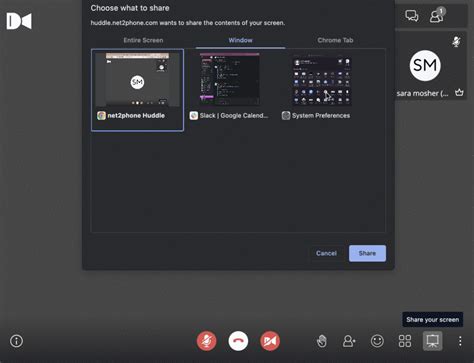
Task: Open the more options three-dot menu
Action: 460,341
